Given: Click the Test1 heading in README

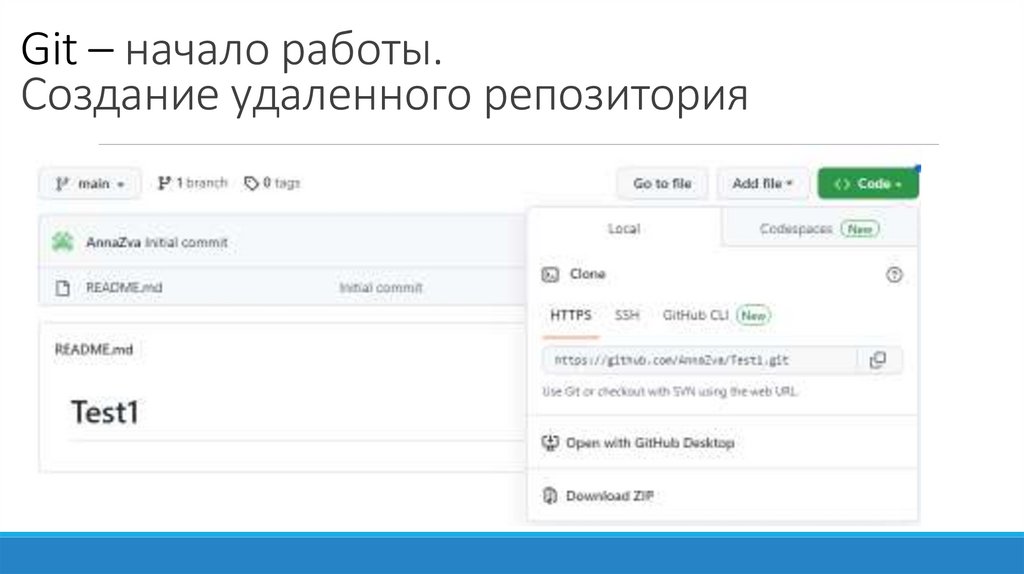Looking at the screenshot, I should coord(105,412).
